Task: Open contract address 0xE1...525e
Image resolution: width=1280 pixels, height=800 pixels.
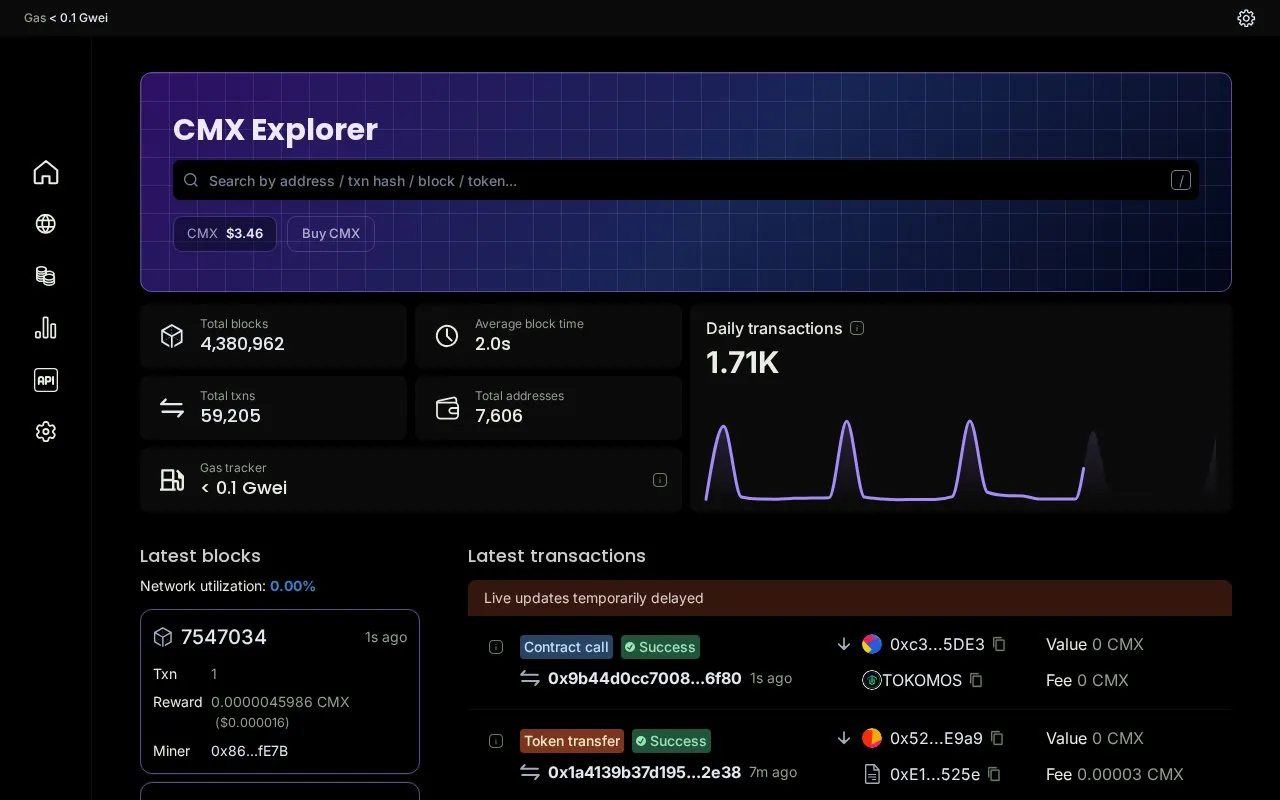Action: pyautogui.click(x=935, y=775)
